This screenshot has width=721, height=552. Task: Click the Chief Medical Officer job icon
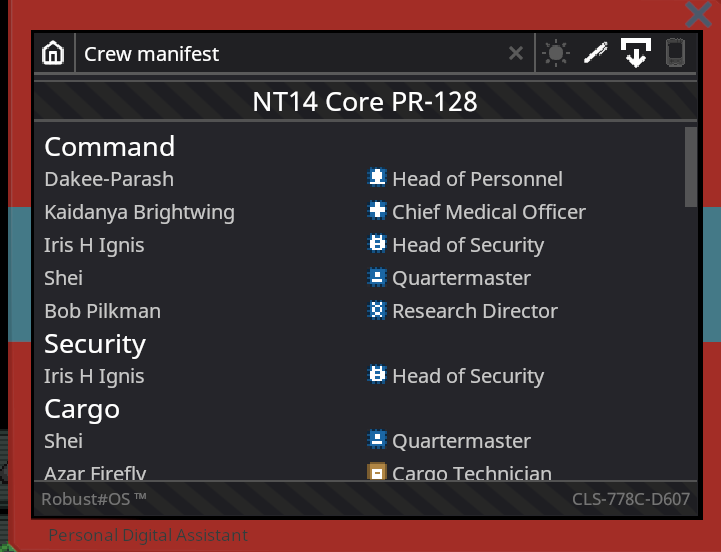pos(377,211)
